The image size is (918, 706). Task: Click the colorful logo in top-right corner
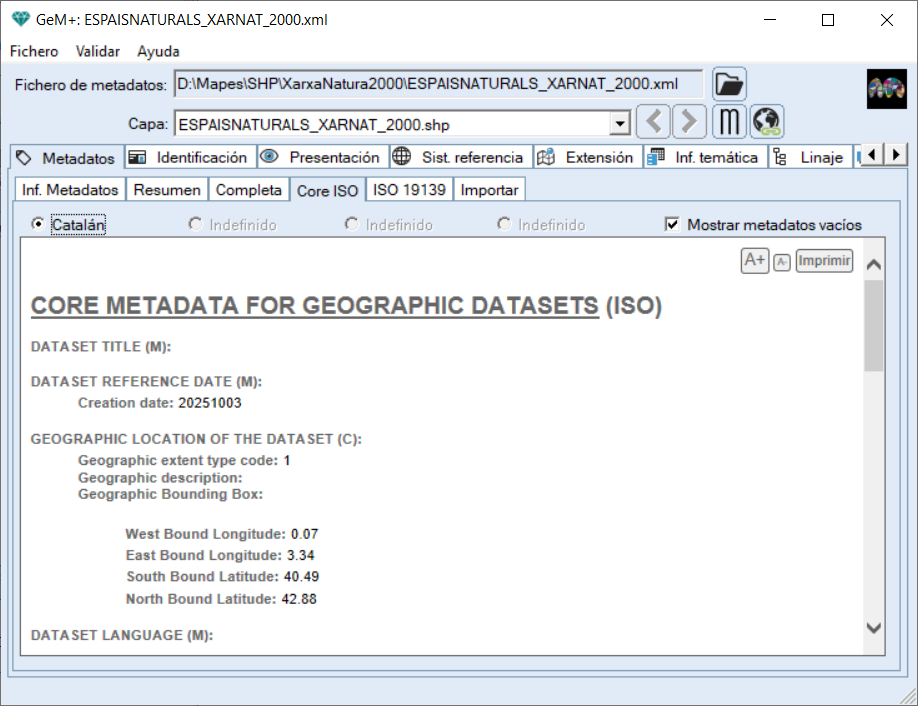[x=885, y=89]
